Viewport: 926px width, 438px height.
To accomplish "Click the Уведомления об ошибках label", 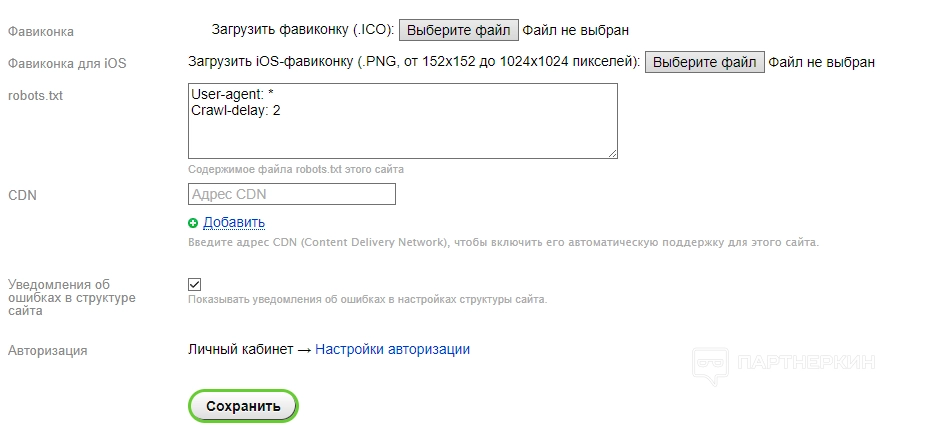I will 71,297.
